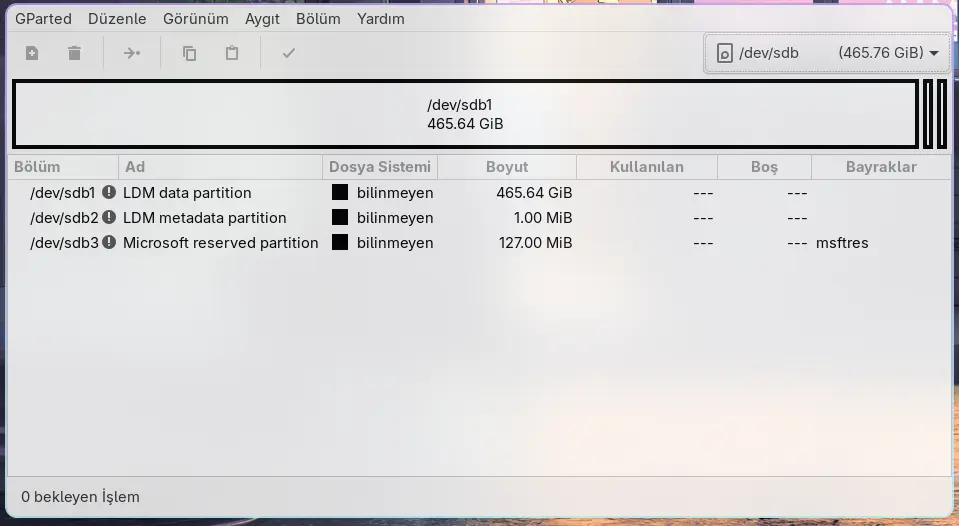The height and width of the screenshot is (526, 959).
Task: Click black file system swatch for /dev/sdb1
Action: coord(340,192)
